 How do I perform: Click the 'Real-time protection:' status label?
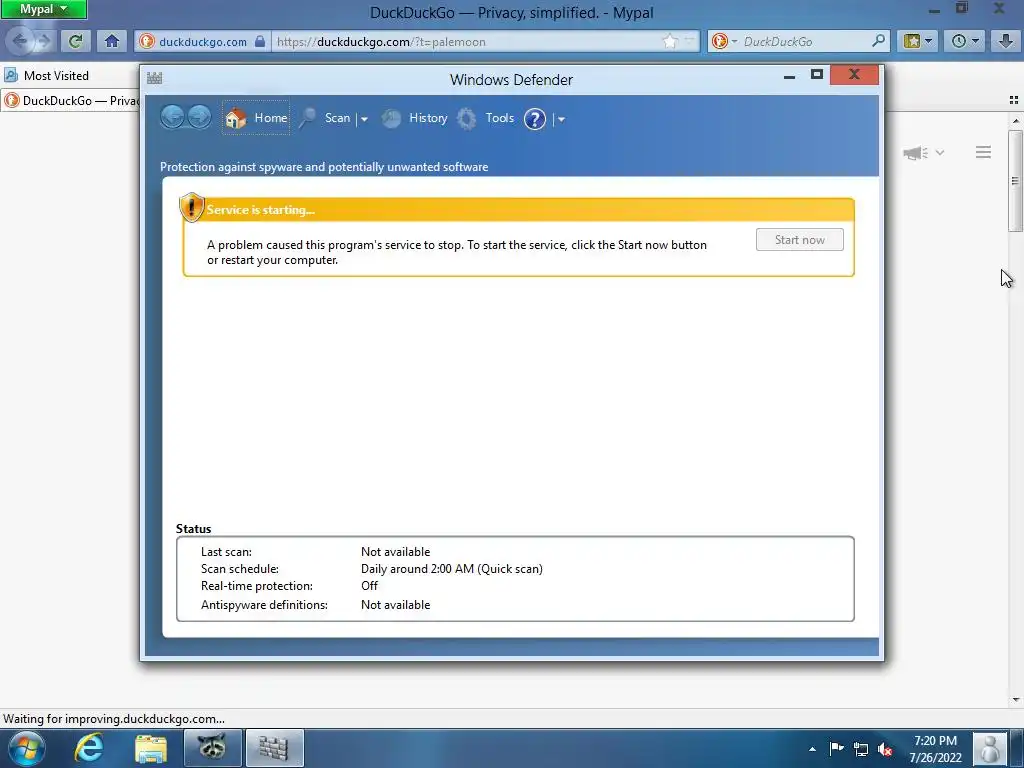click(257, 586)
